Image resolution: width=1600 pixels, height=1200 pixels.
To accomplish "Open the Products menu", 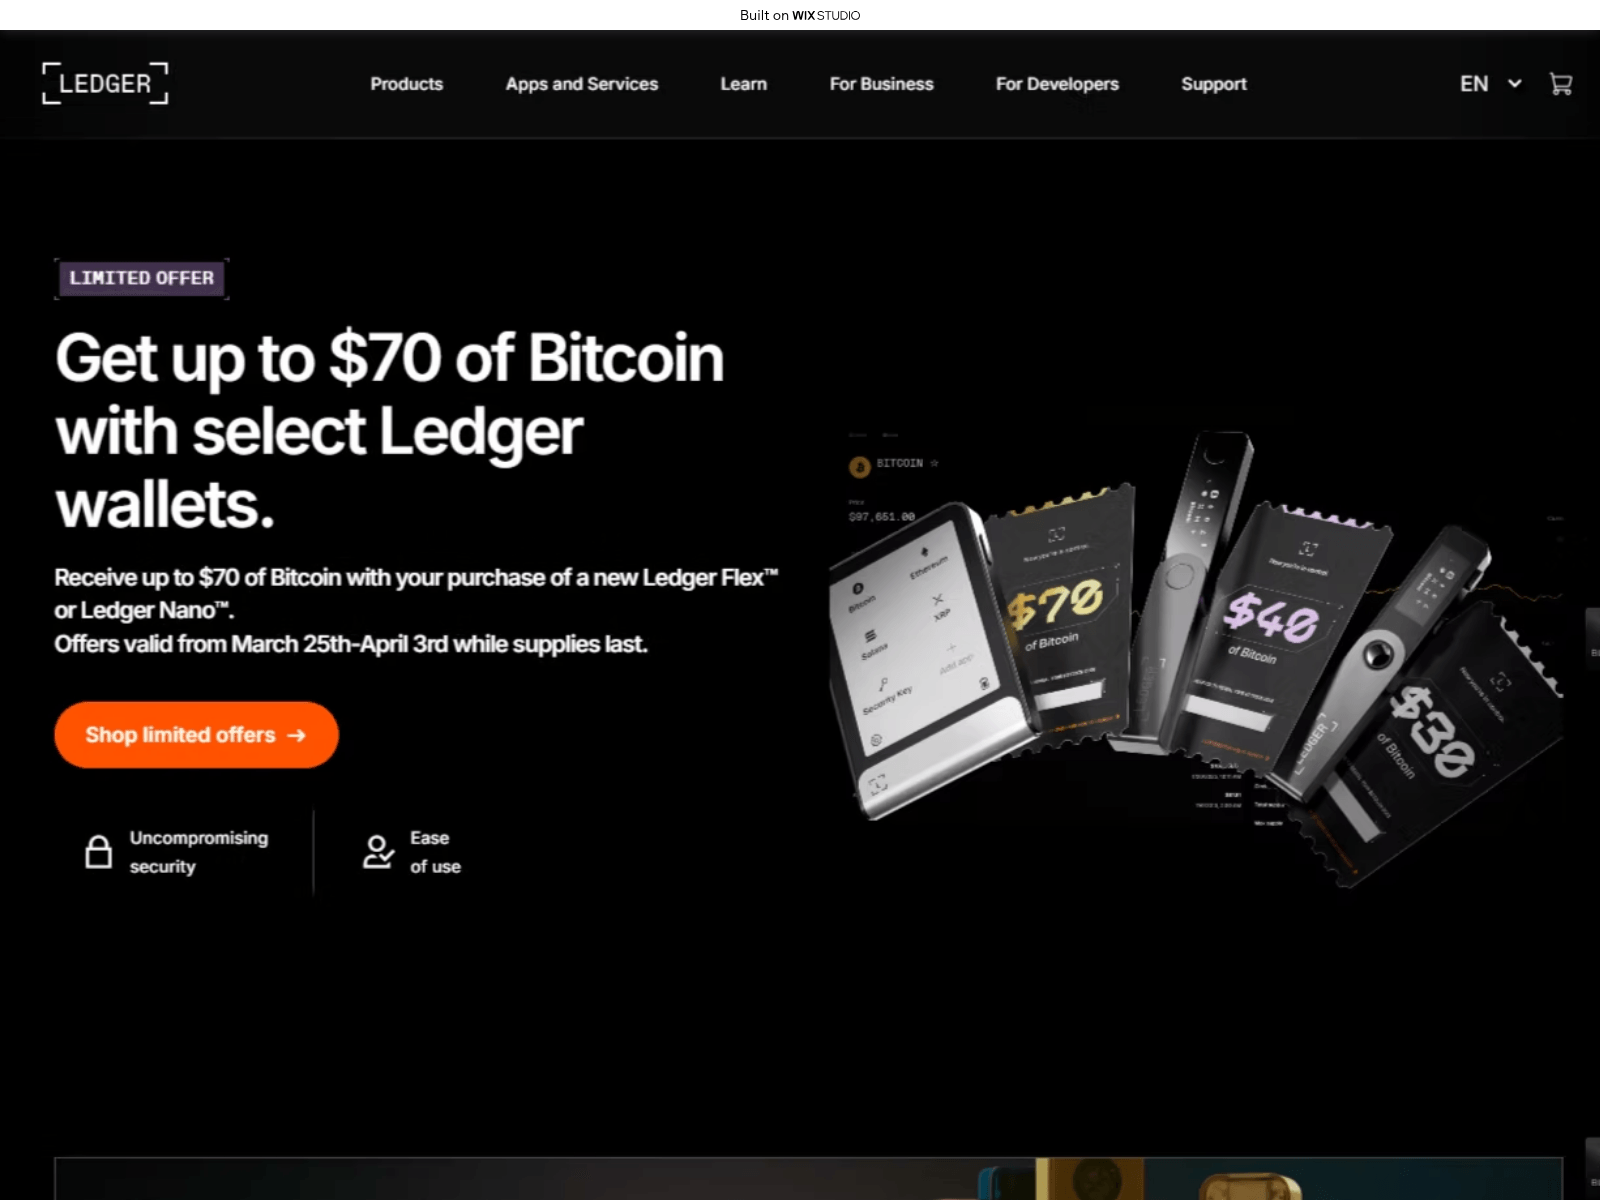I will [x=406, y=84].
